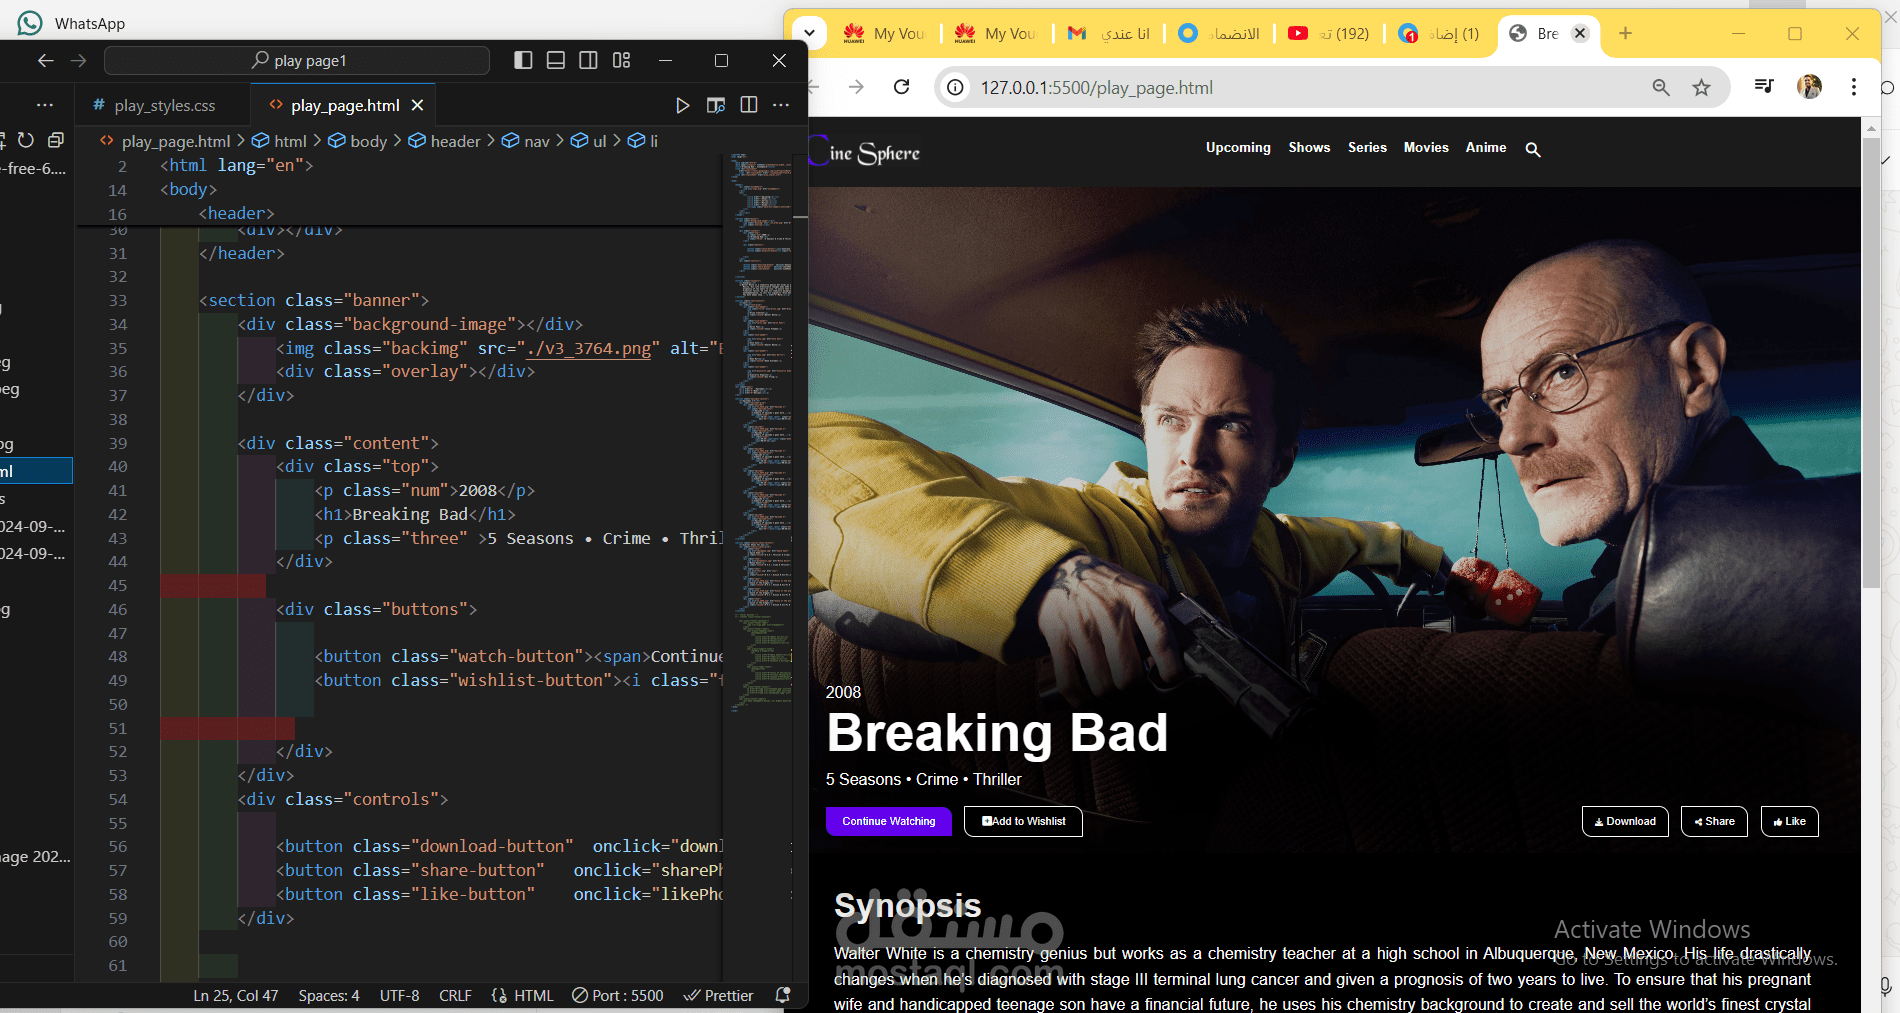The height and width of the screenshot is (1013, 1900).
Task: Toggle the VS Code bottom panel
Action: [x=556, y=61]
